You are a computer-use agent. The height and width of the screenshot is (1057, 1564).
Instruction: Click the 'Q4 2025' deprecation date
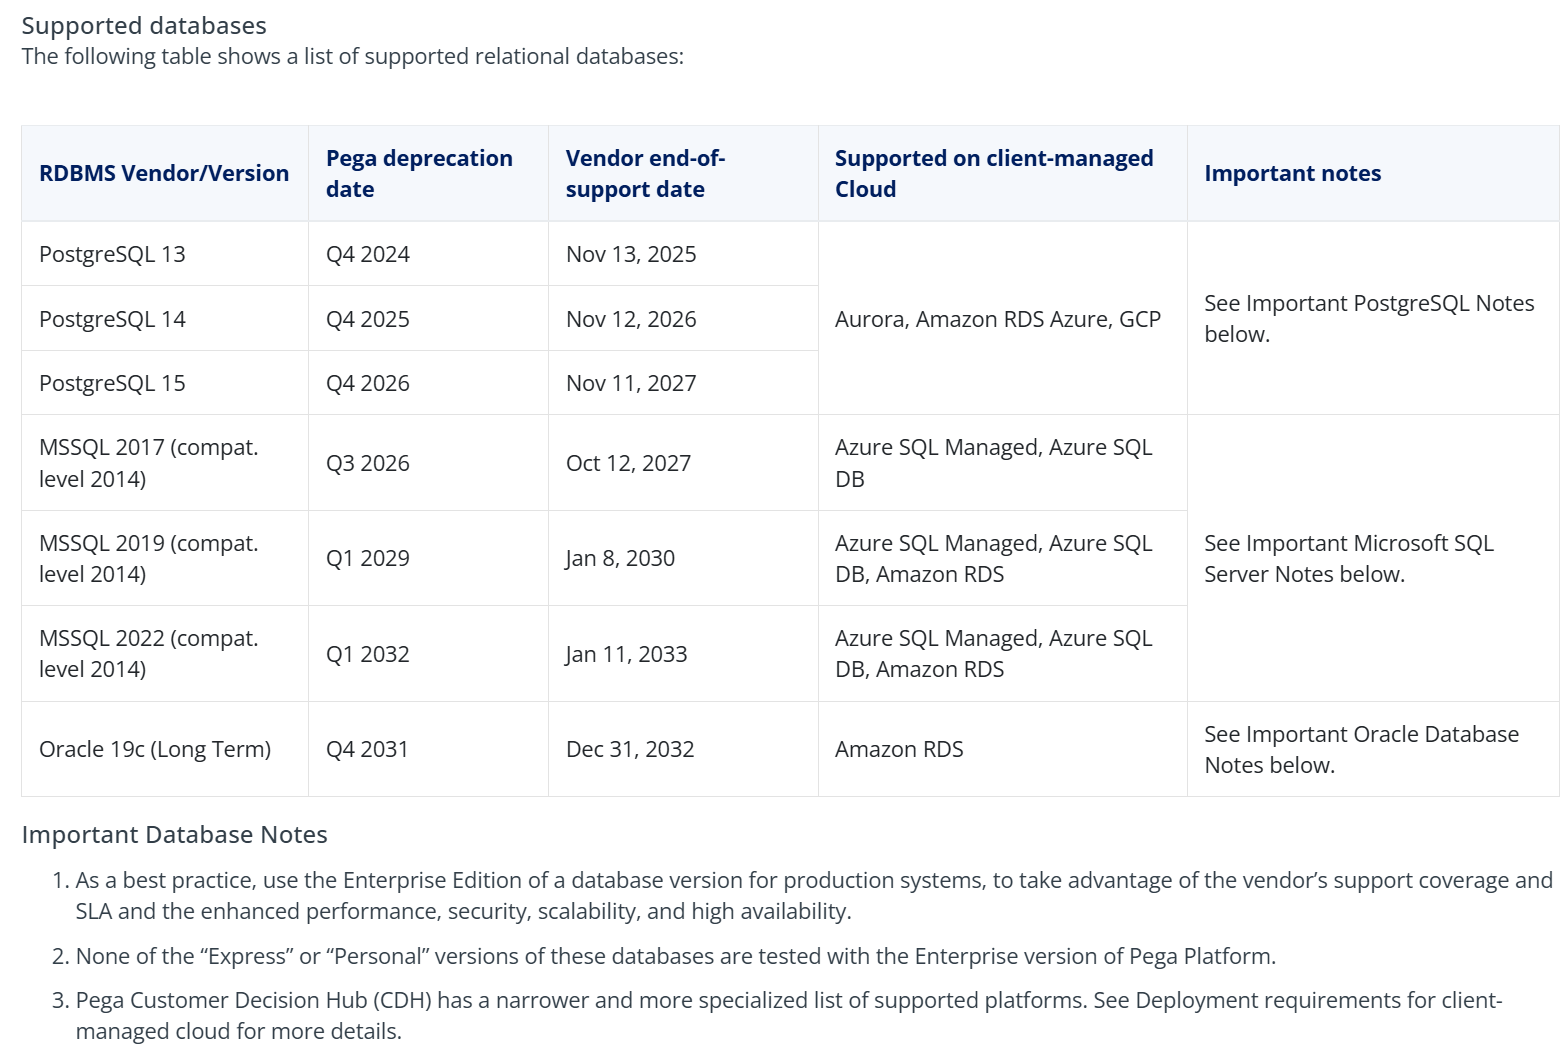[x=368, y=319]
